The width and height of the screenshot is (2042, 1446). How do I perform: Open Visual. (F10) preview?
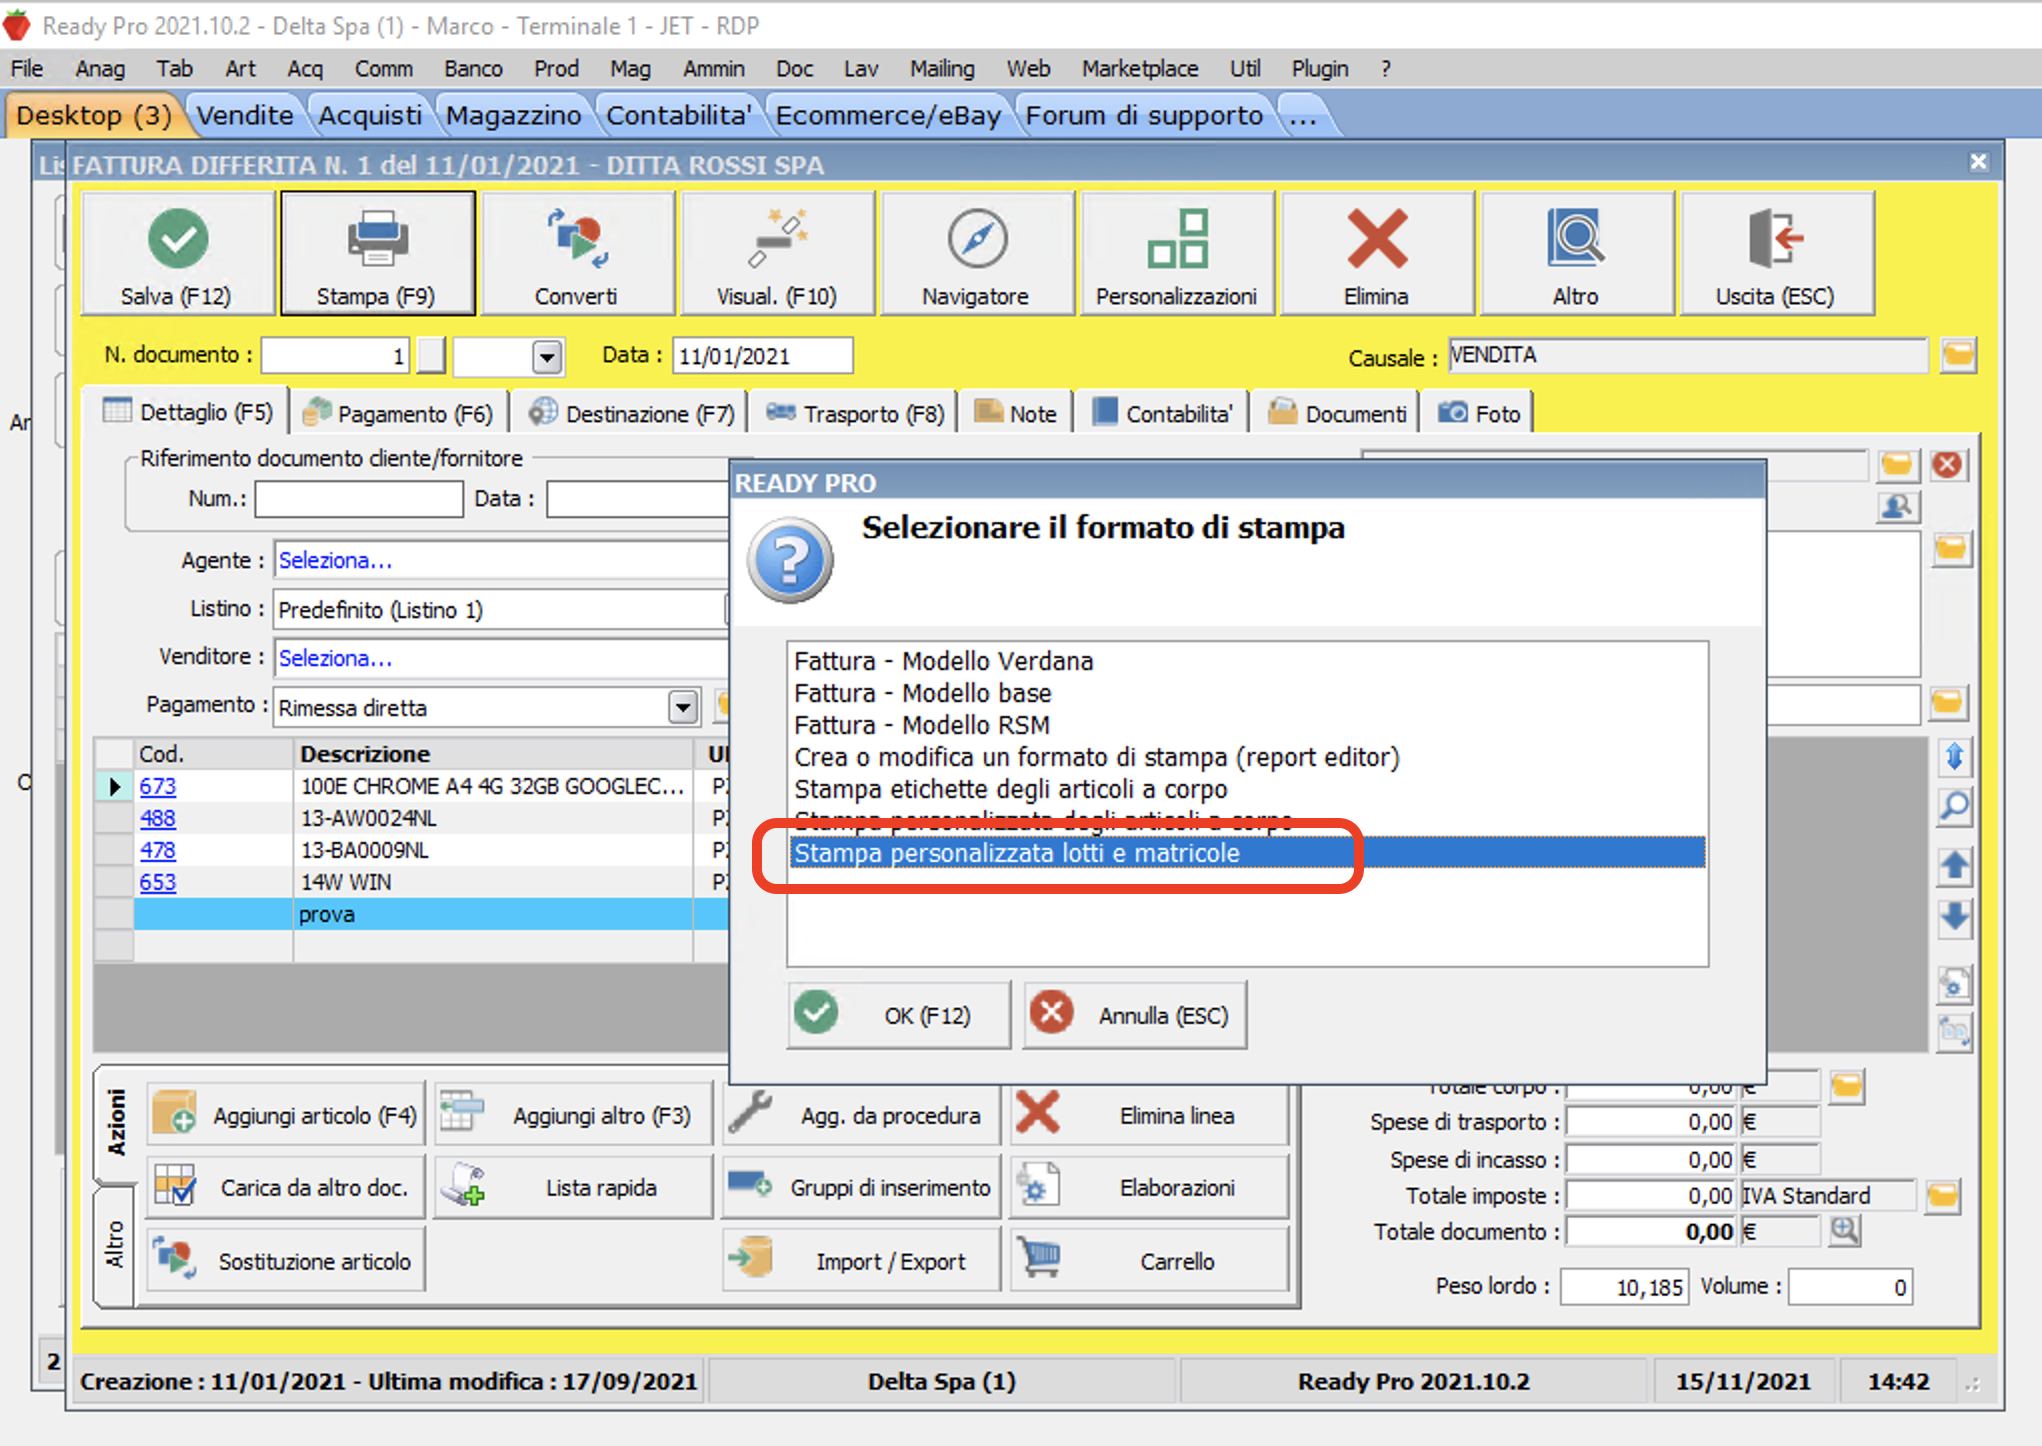pos(777,254)
